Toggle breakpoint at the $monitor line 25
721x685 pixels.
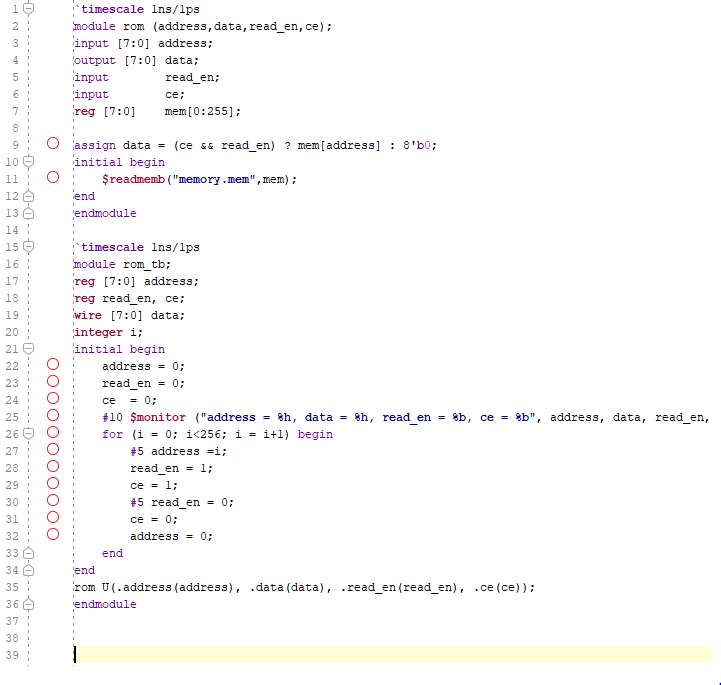pyautogui.click(x=53, y=416)
